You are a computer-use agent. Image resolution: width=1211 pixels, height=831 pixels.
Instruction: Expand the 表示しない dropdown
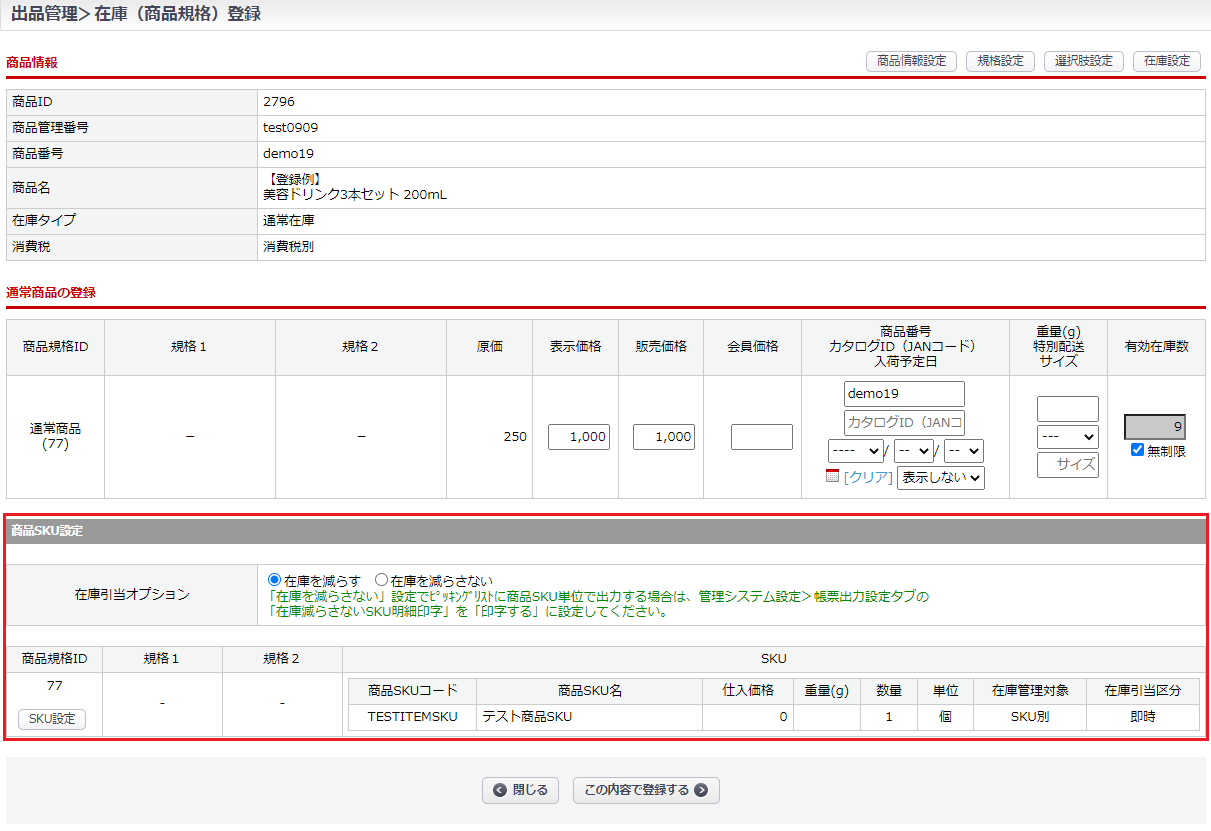click(x=940, y=477)
